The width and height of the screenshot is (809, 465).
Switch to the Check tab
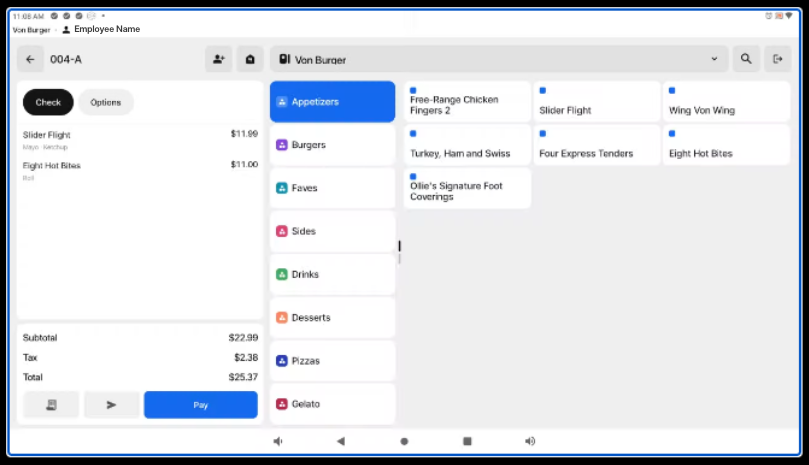coord(48,102)
